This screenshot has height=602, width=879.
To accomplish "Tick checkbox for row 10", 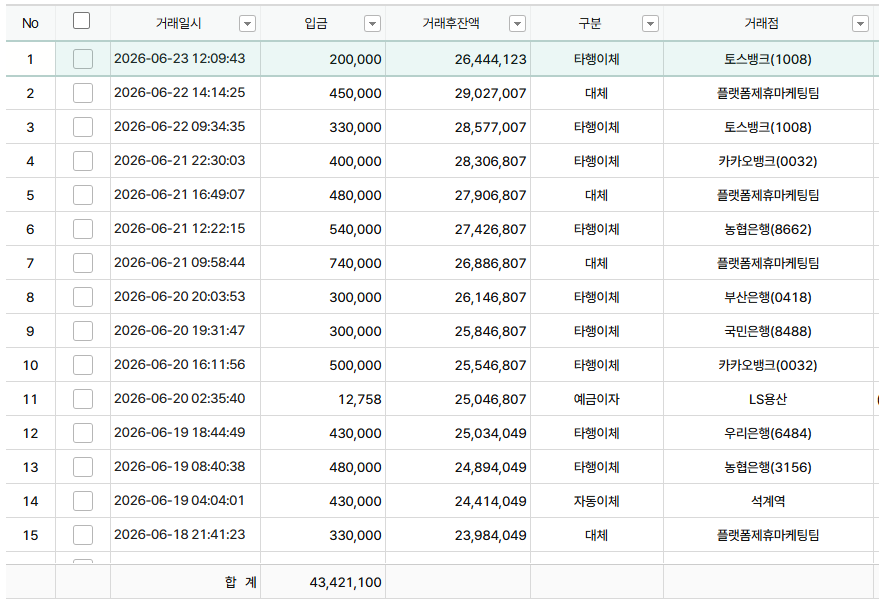I will (83, 365).
